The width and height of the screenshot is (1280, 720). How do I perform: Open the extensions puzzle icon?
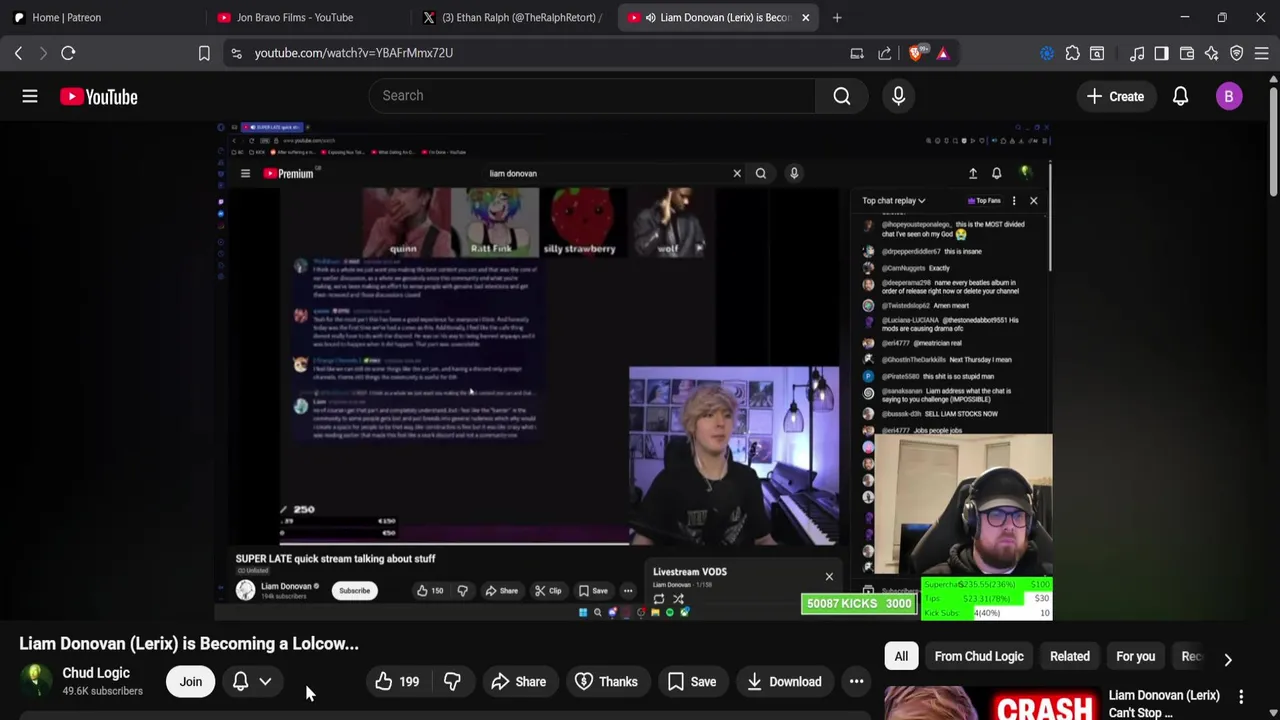click(1072, 53)
